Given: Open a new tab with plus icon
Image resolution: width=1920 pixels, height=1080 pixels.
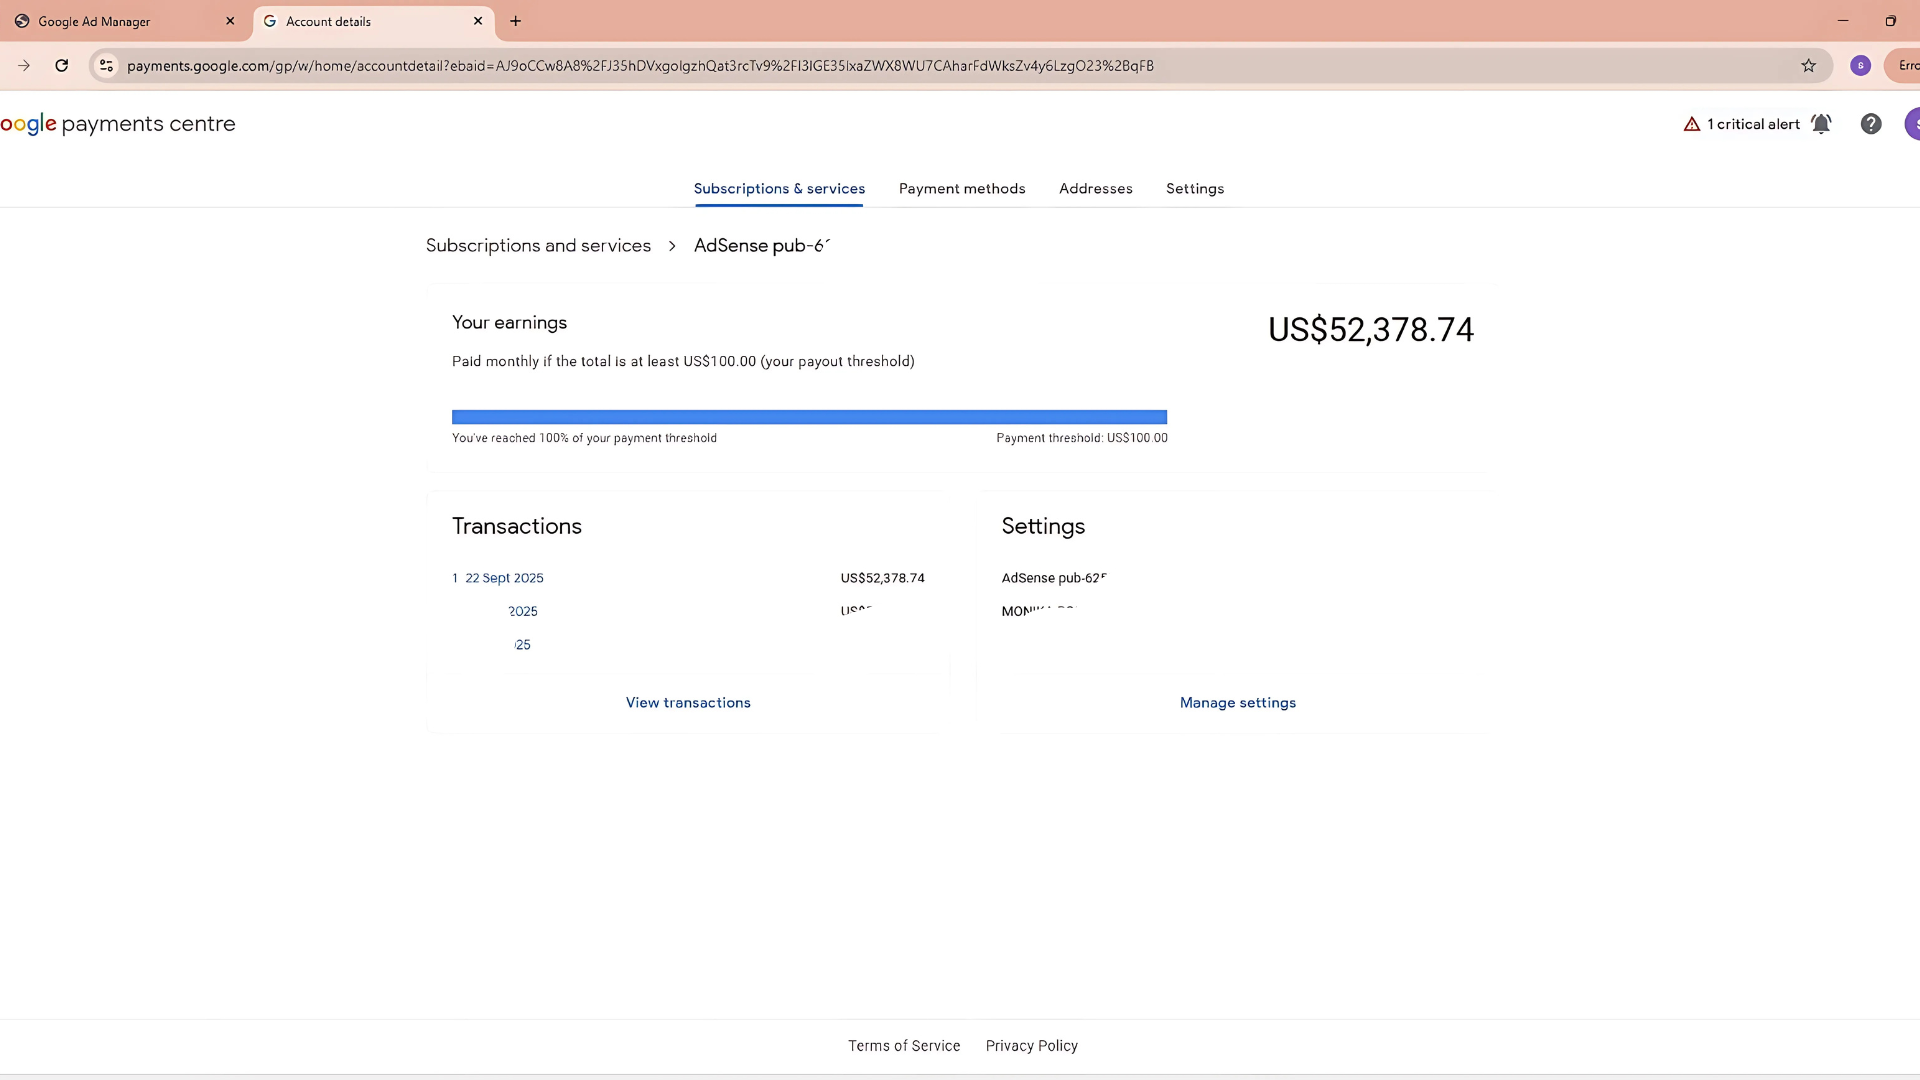Looking at the screenshot, I should click(515, 21).
